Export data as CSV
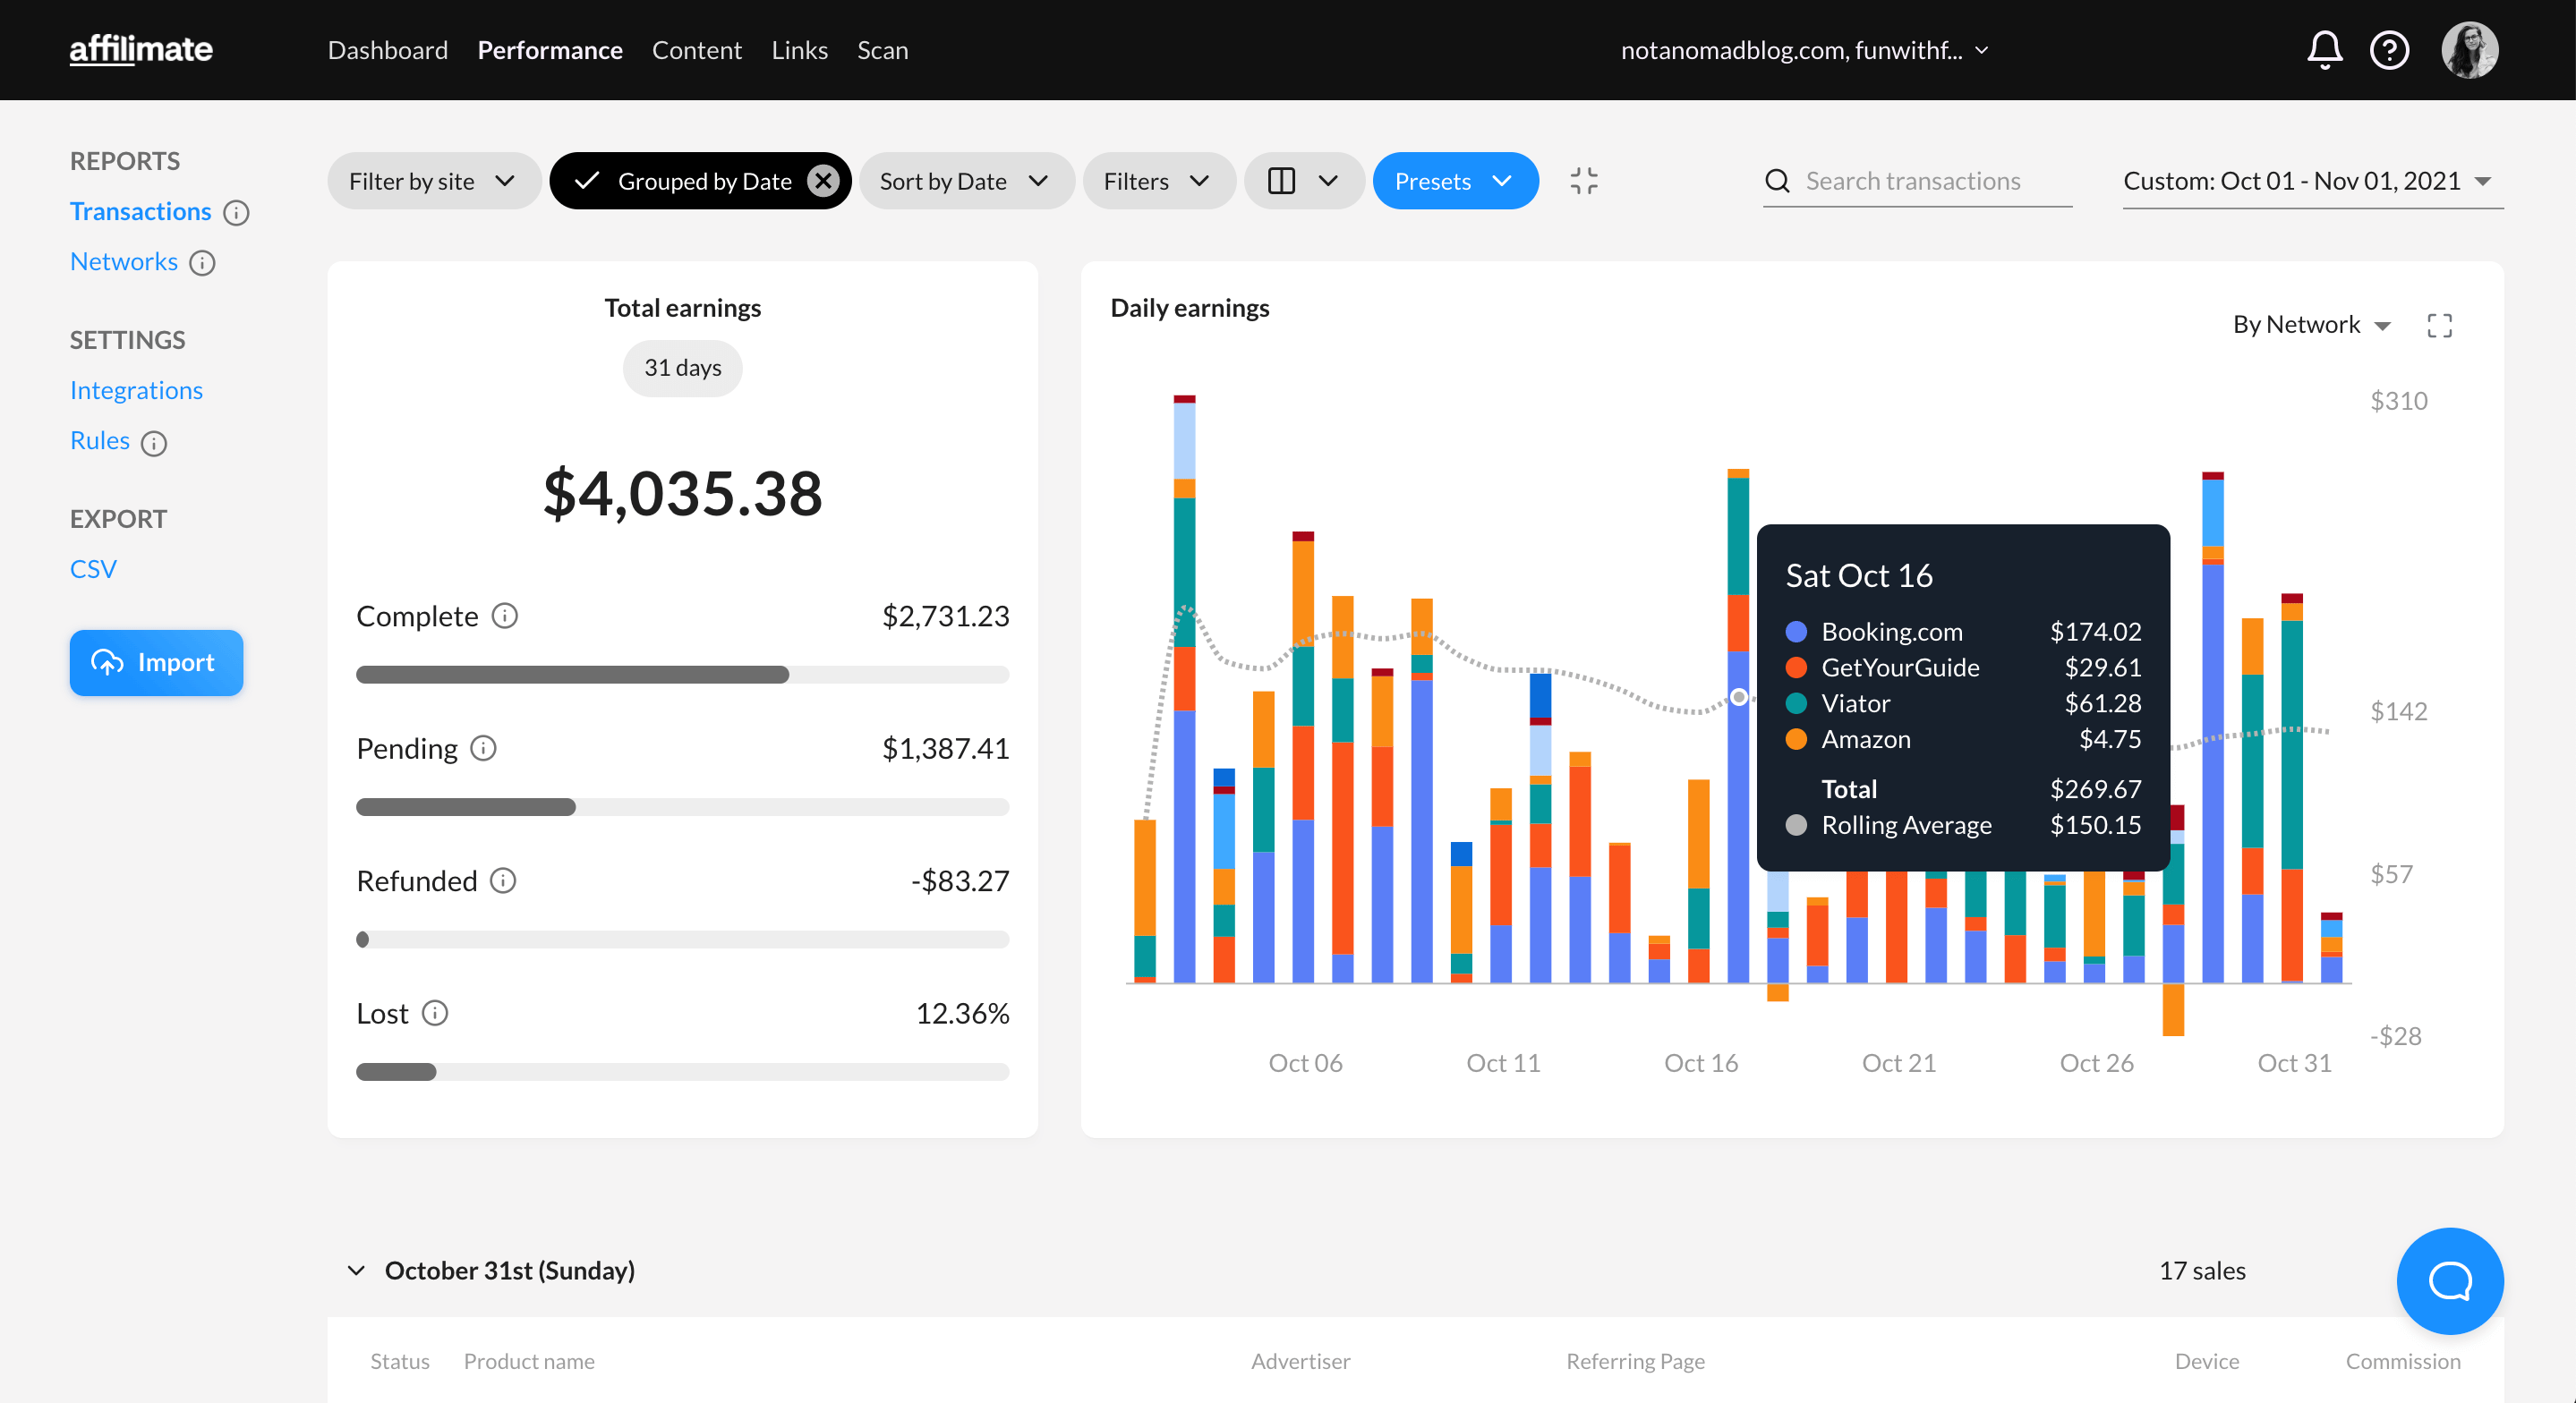 [x=93, y=569]
